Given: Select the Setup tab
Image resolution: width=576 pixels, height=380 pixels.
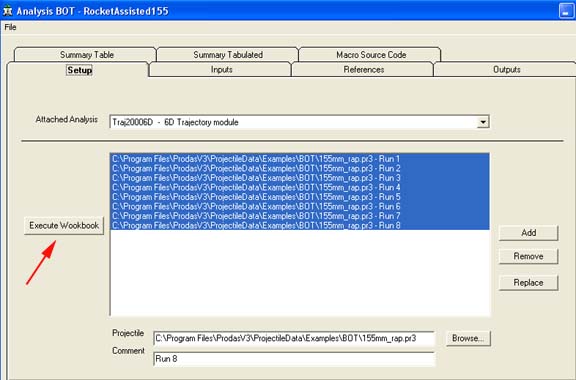Looking at the screenshot, I should pyautogui.click(x=79, y=70).
